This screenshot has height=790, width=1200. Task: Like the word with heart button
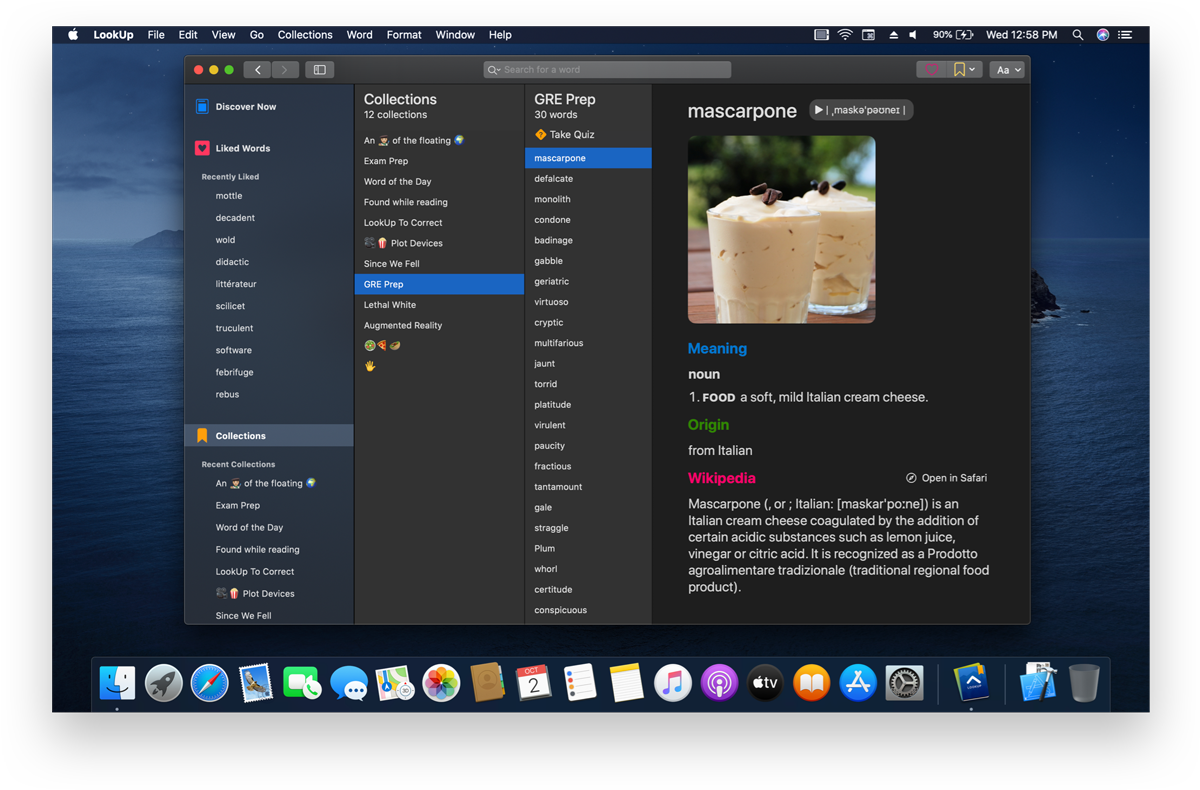[931, 70]
